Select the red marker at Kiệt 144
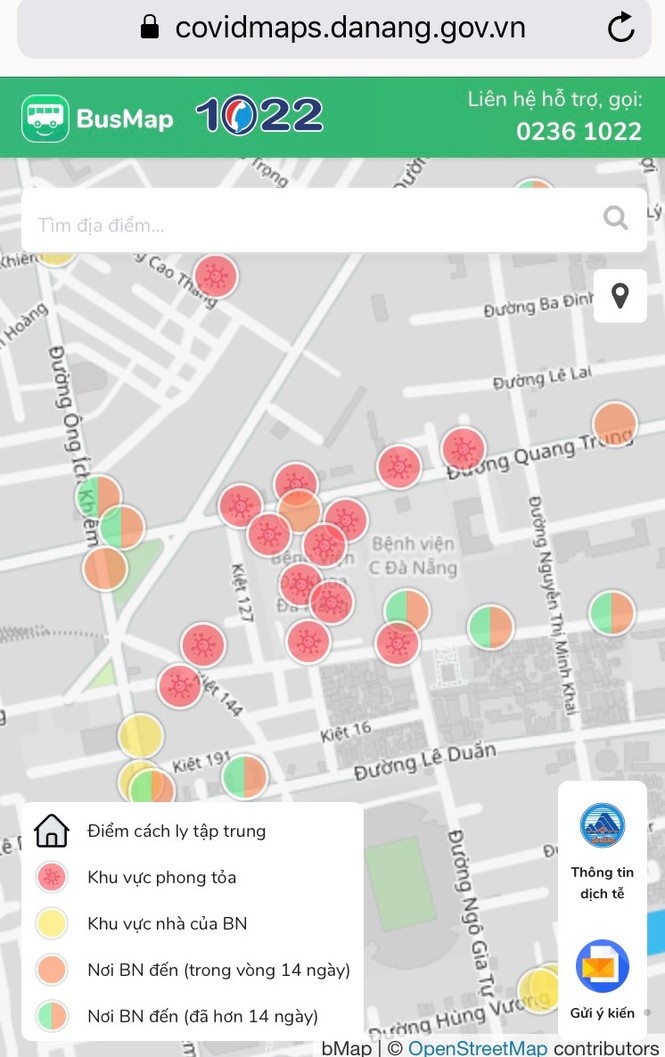665x1057 pixels. (179, 686)
